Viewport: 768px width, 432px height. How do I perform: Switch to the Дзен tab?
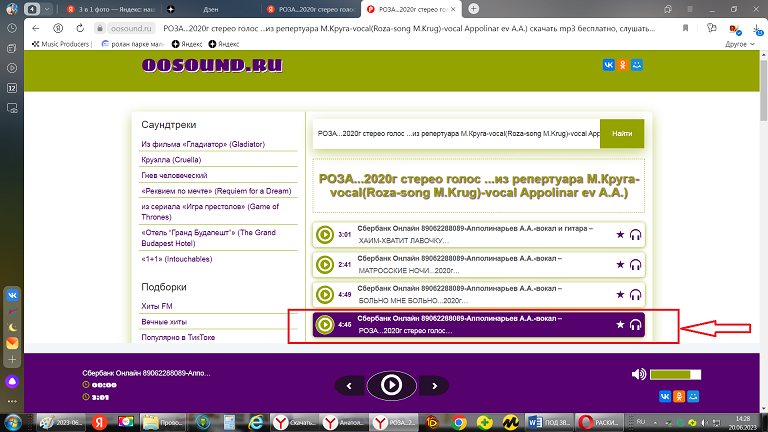pos(210,9)
